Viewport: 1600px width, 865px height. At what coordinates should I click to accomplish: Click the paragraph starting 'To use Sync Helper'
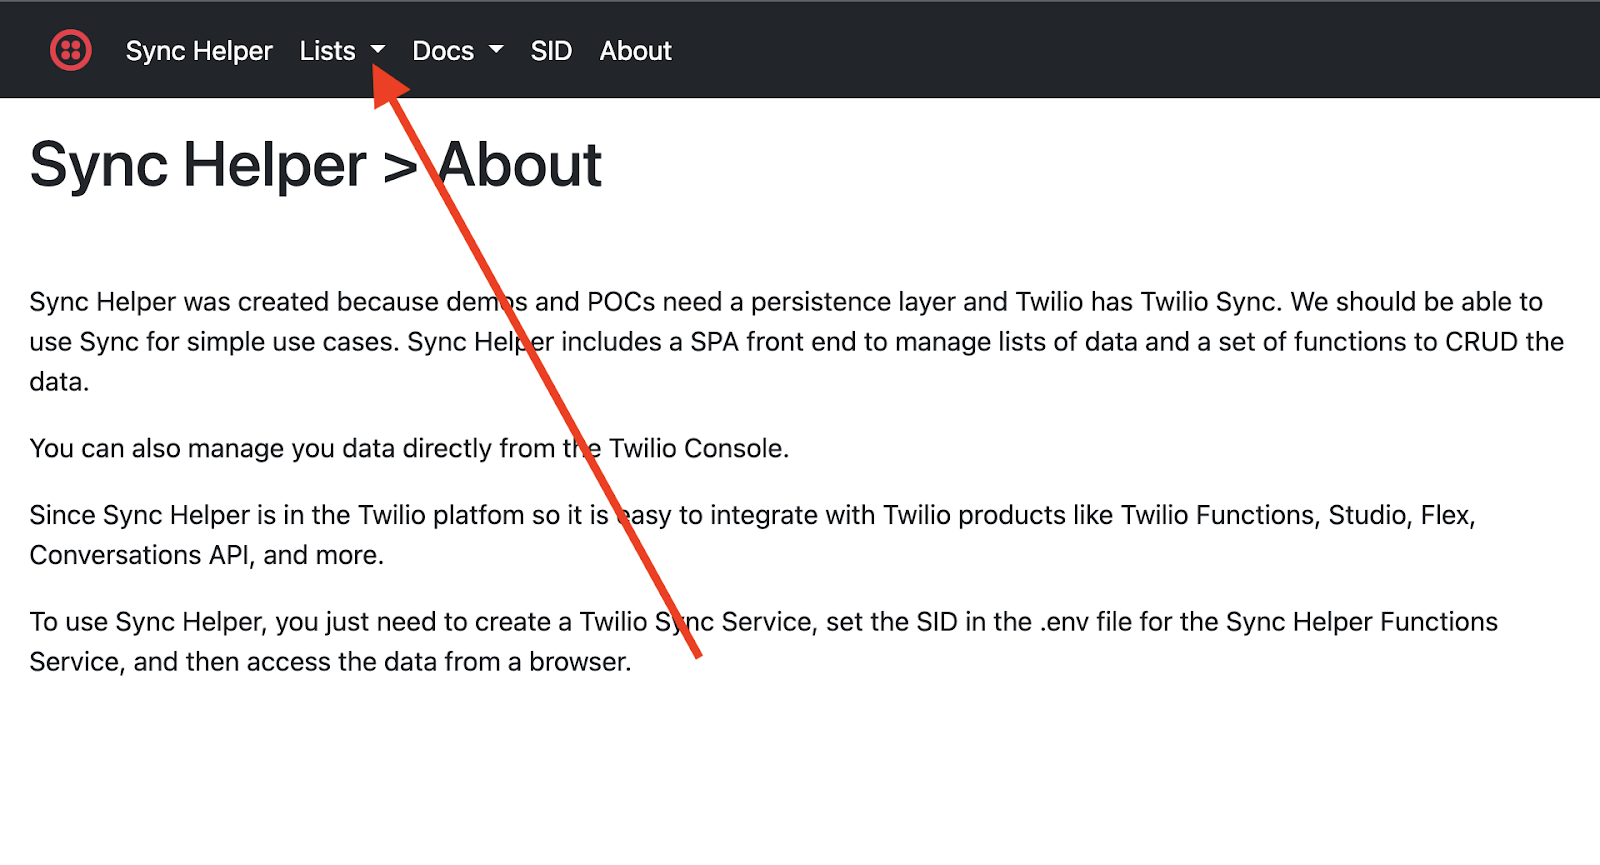(764, 642)
